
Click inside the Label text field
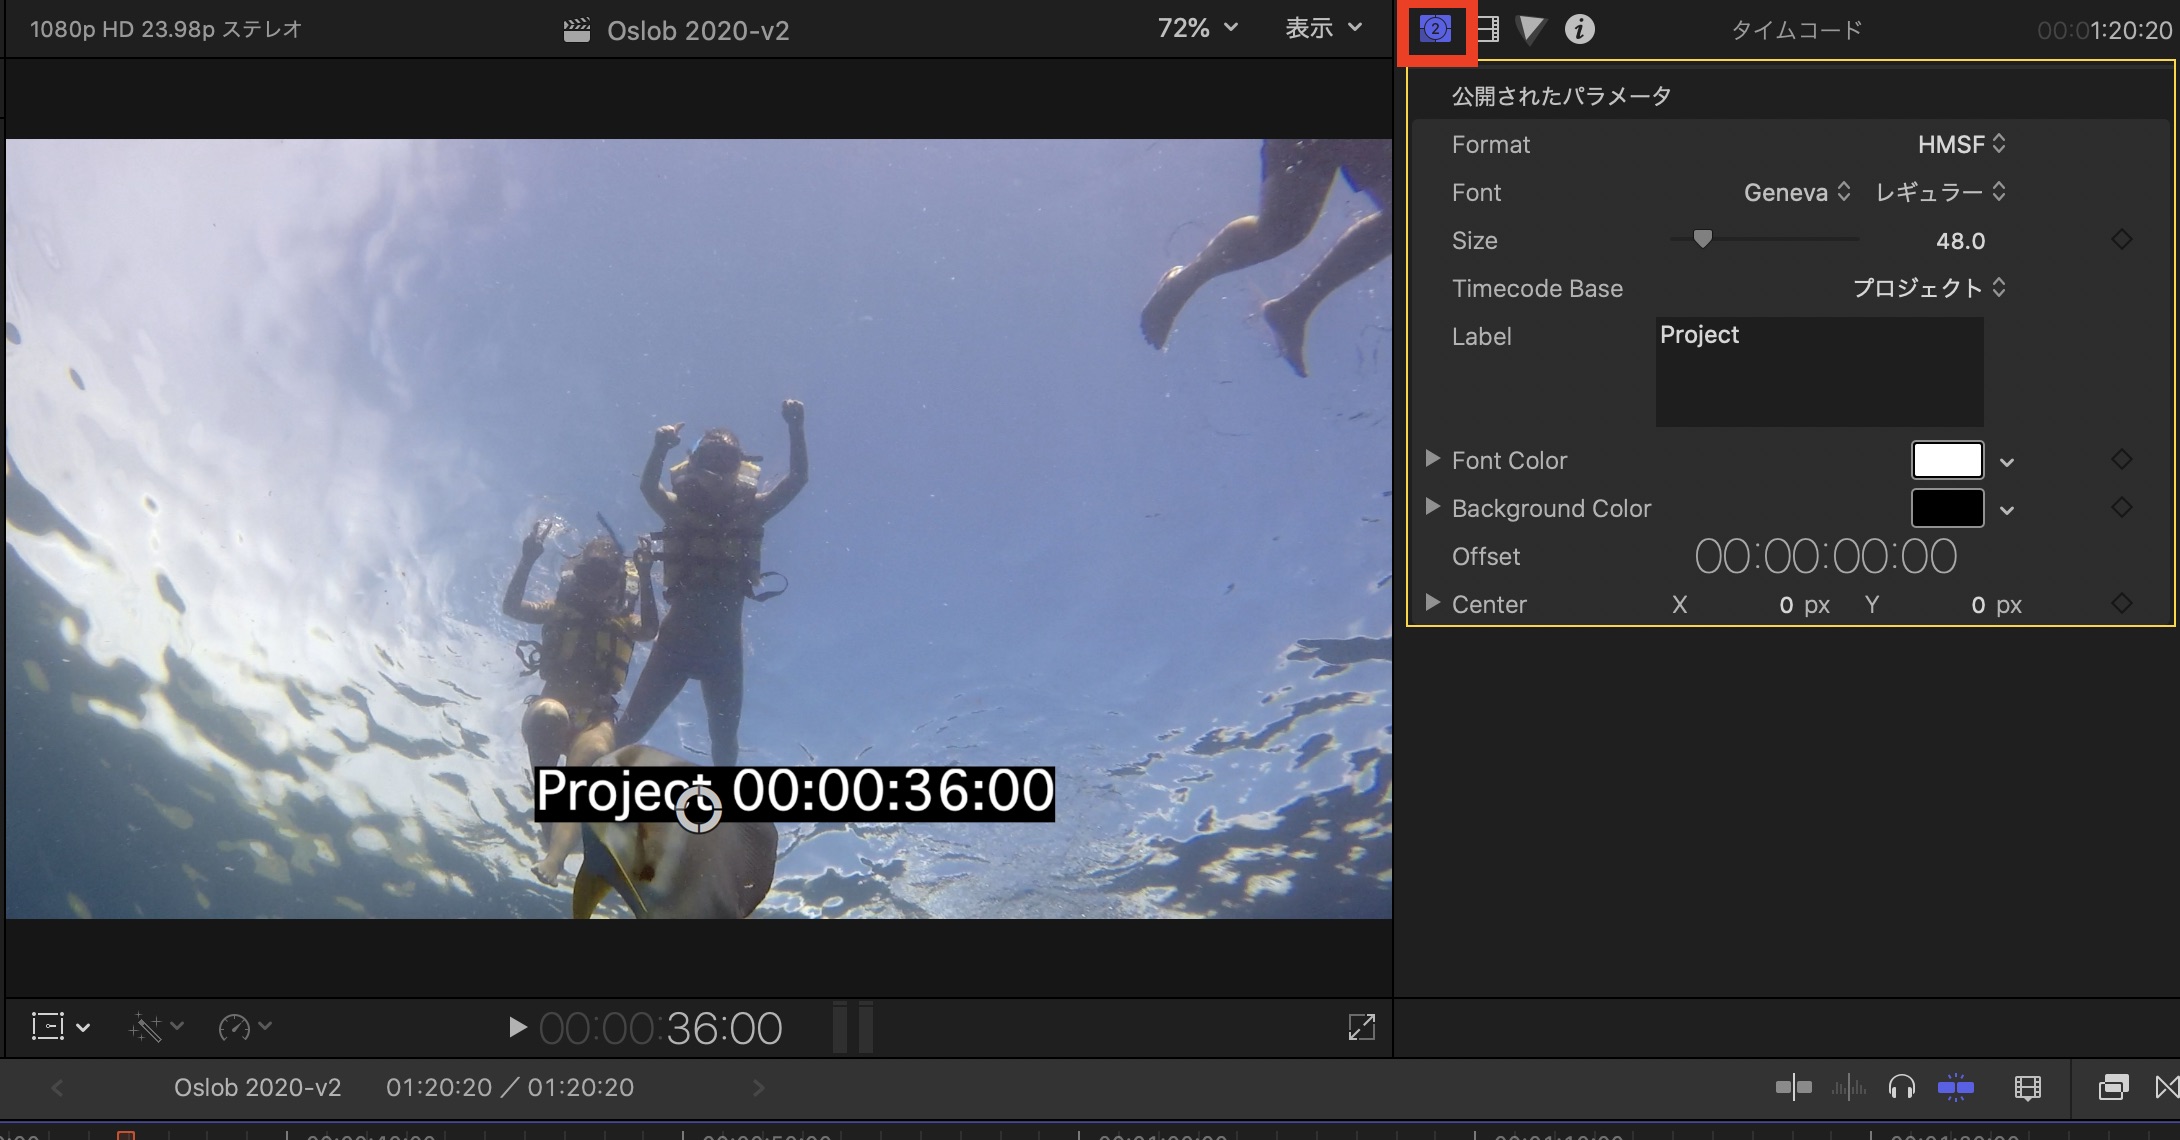click(1819, 372)
